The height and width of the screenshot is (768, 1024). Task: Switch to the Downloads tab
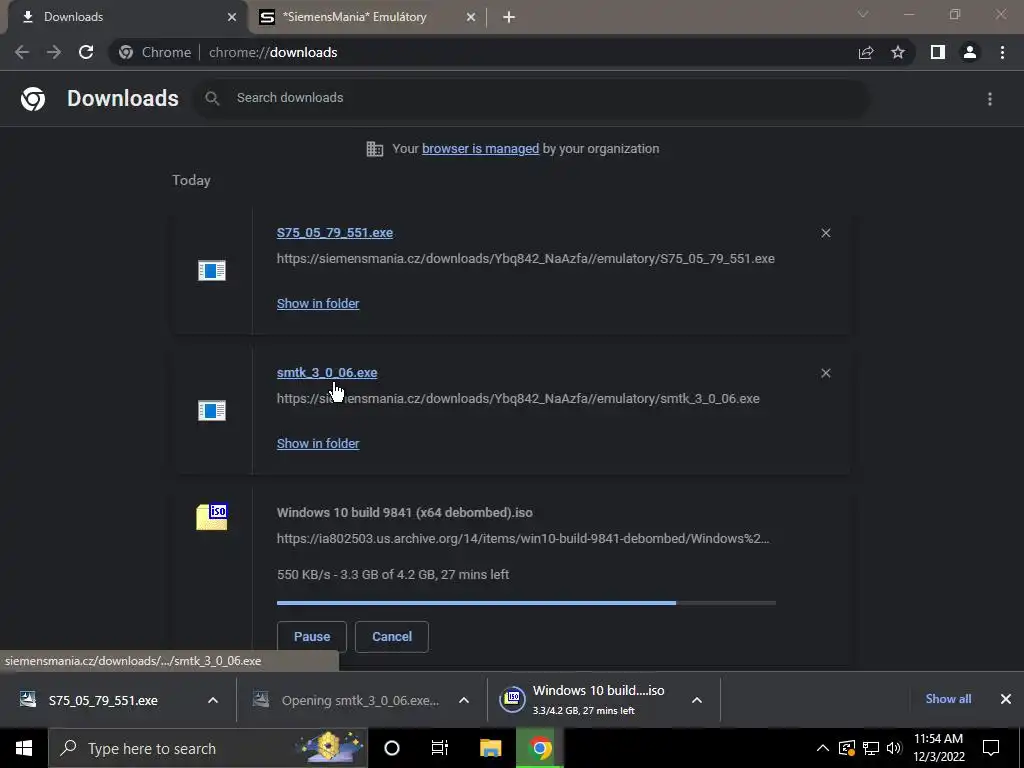pos(124,17)
